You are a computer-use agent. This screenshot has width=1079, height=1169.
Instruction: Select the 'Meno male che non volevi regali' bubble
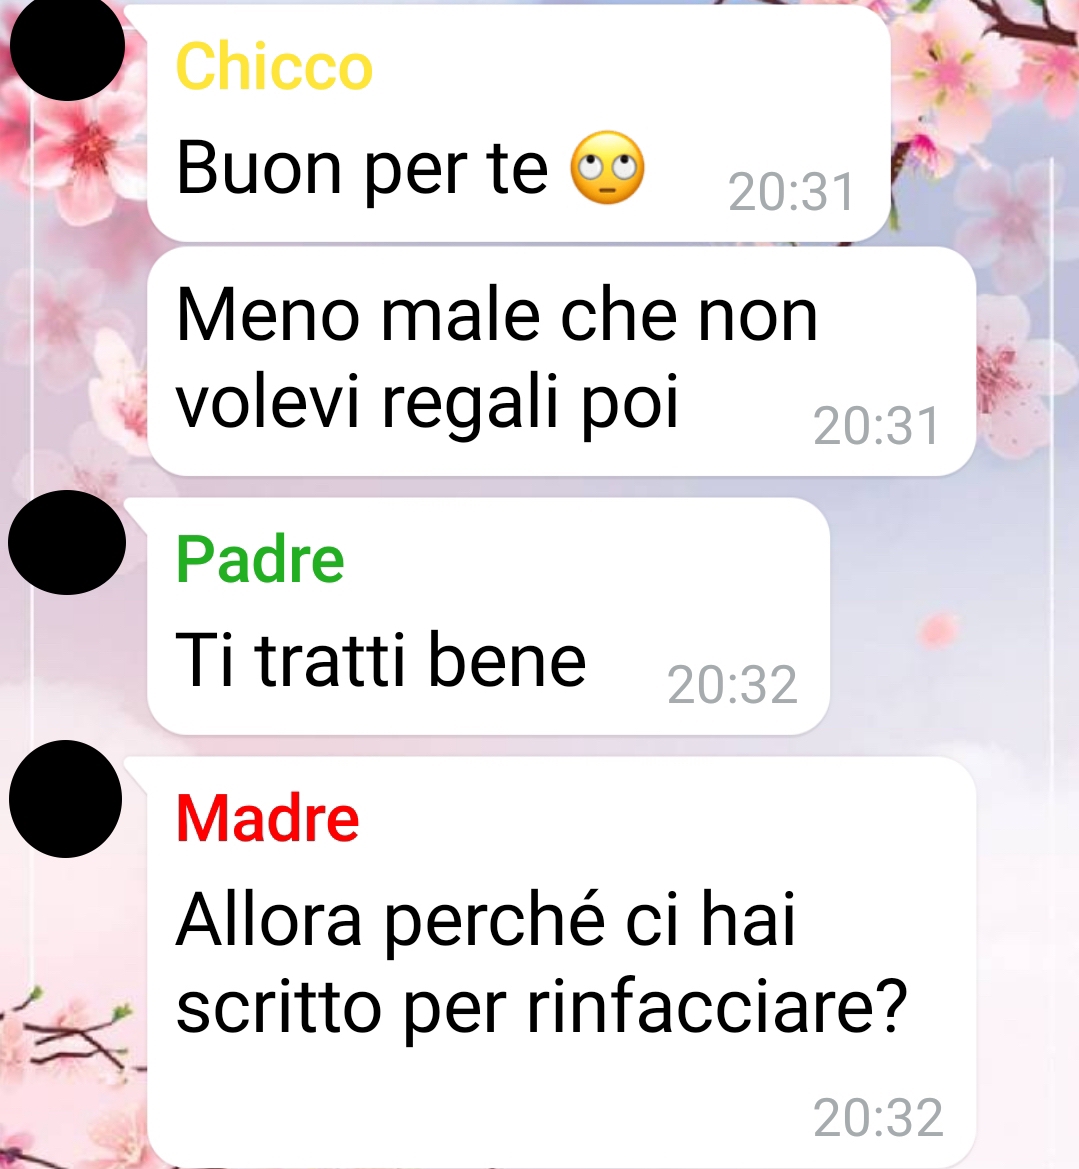coord(561,362)
